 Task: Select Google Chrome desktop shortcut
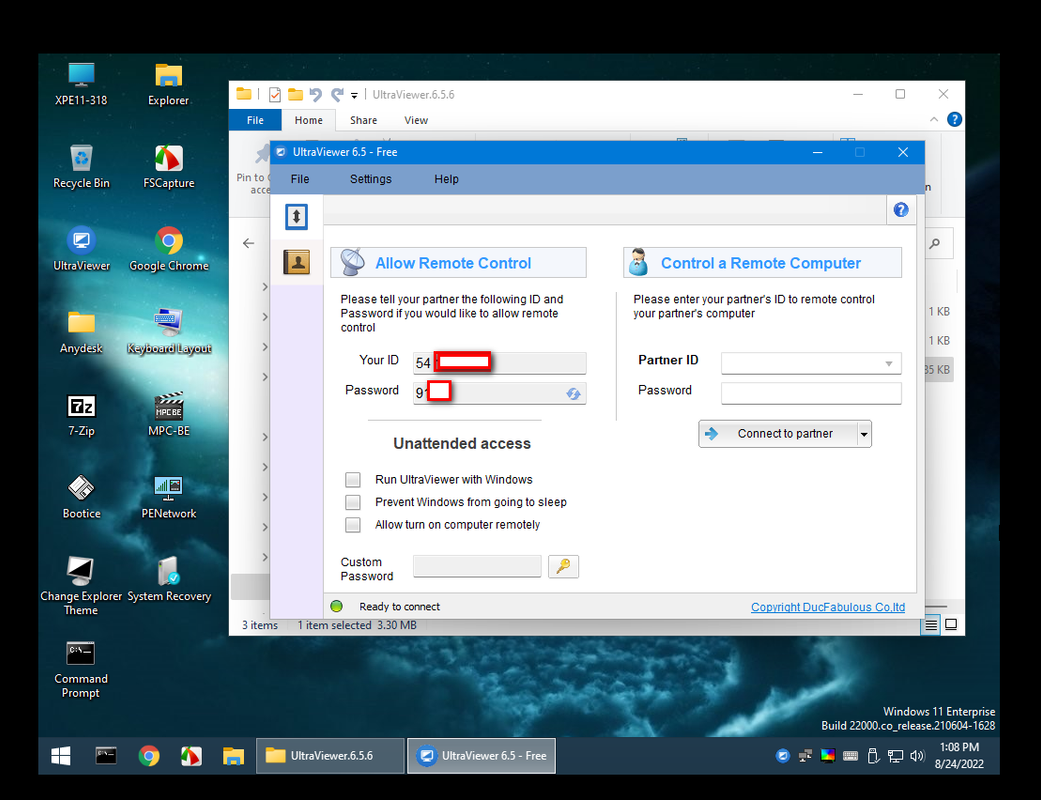(169, 249)
